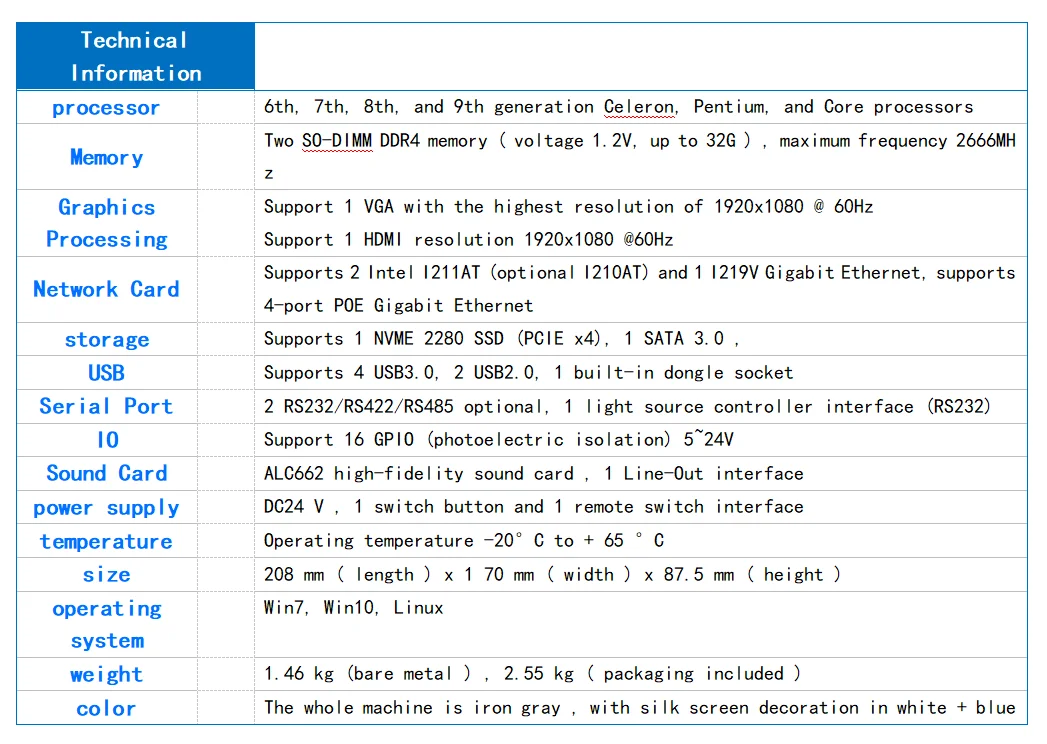Select 'Supports 2 Intel I211AT' line
This screenshot has width=1047, height=744.
pyautogui.click(x=639, y=272)
